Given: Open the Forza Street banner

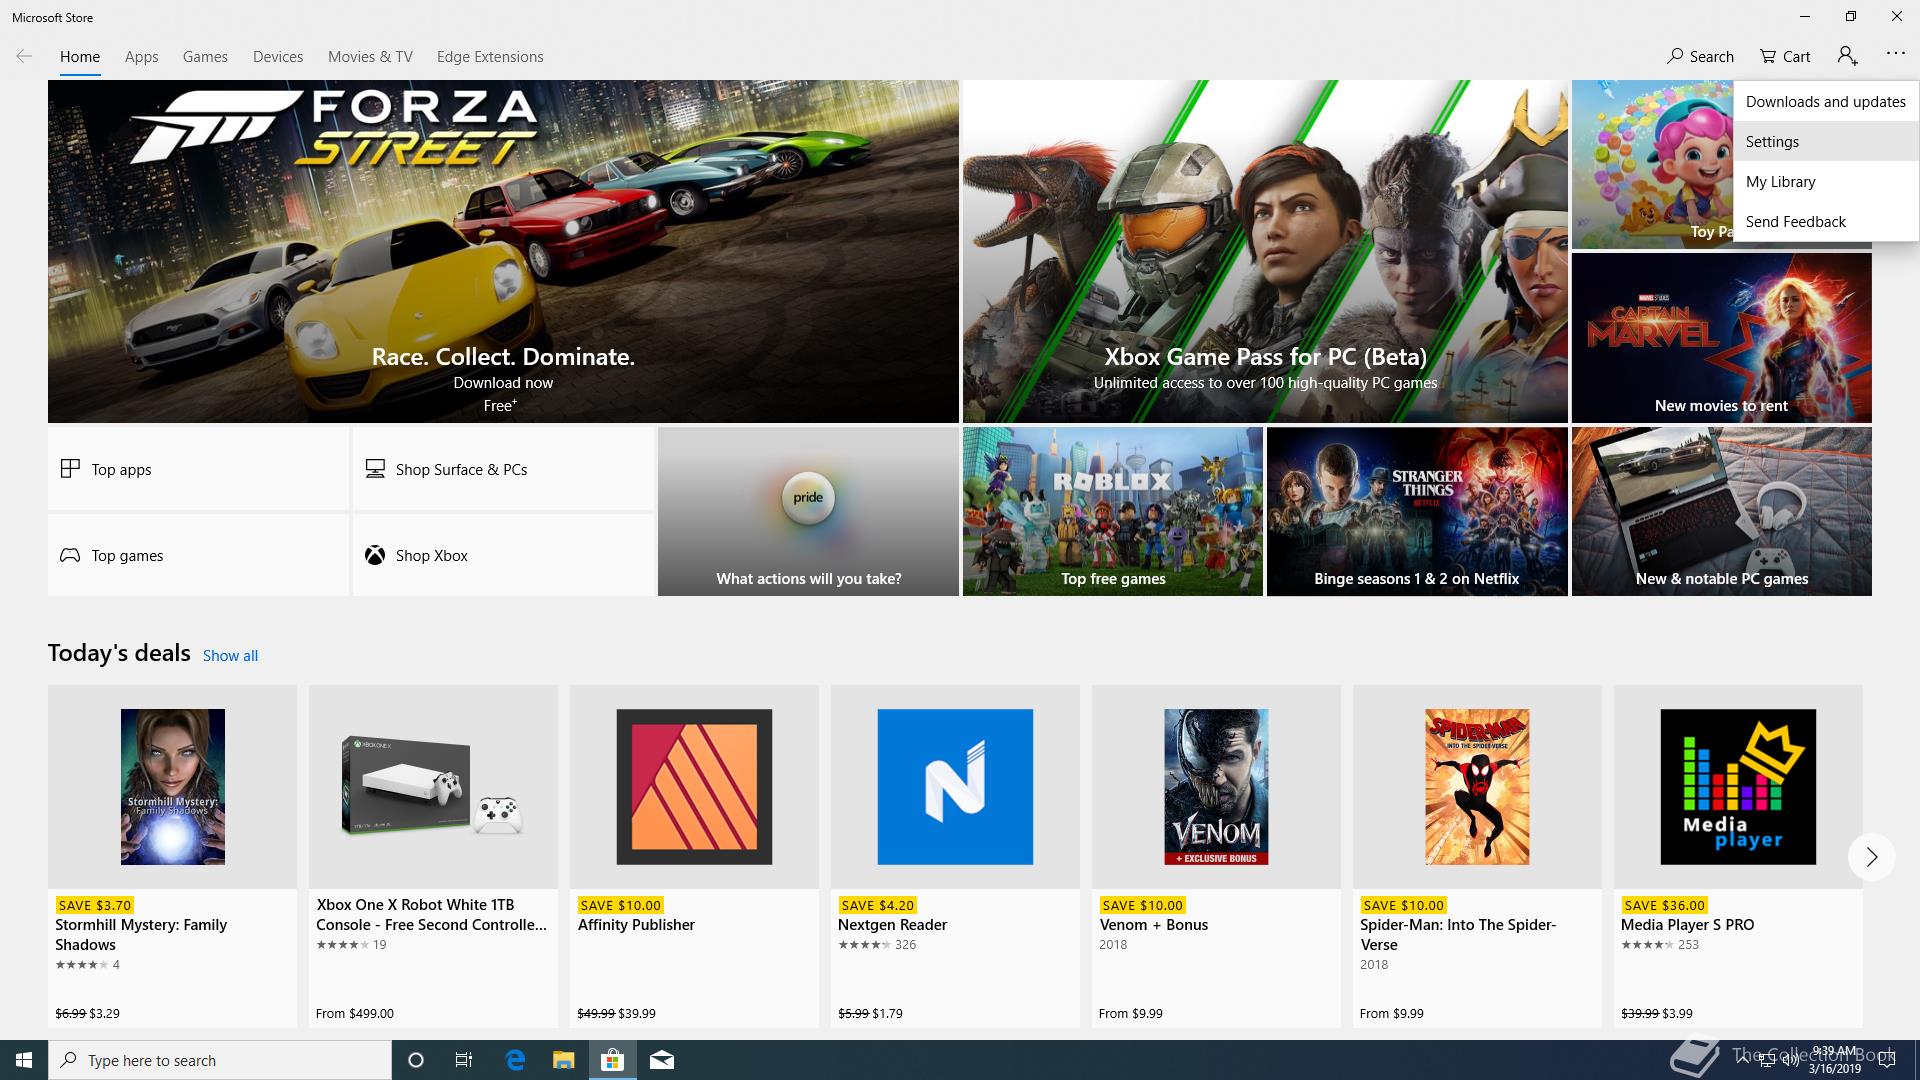Looking at the screenshot, I should tap(503, 251).
